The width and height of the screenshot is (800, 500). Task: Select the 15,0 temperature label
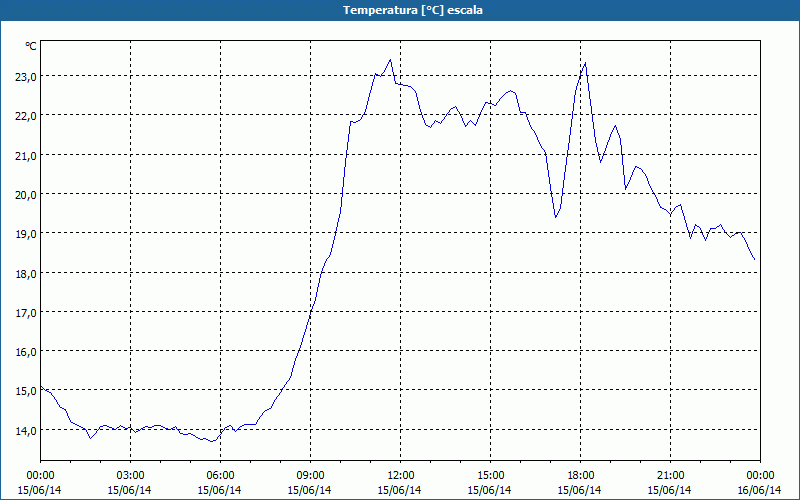point(26,391)
